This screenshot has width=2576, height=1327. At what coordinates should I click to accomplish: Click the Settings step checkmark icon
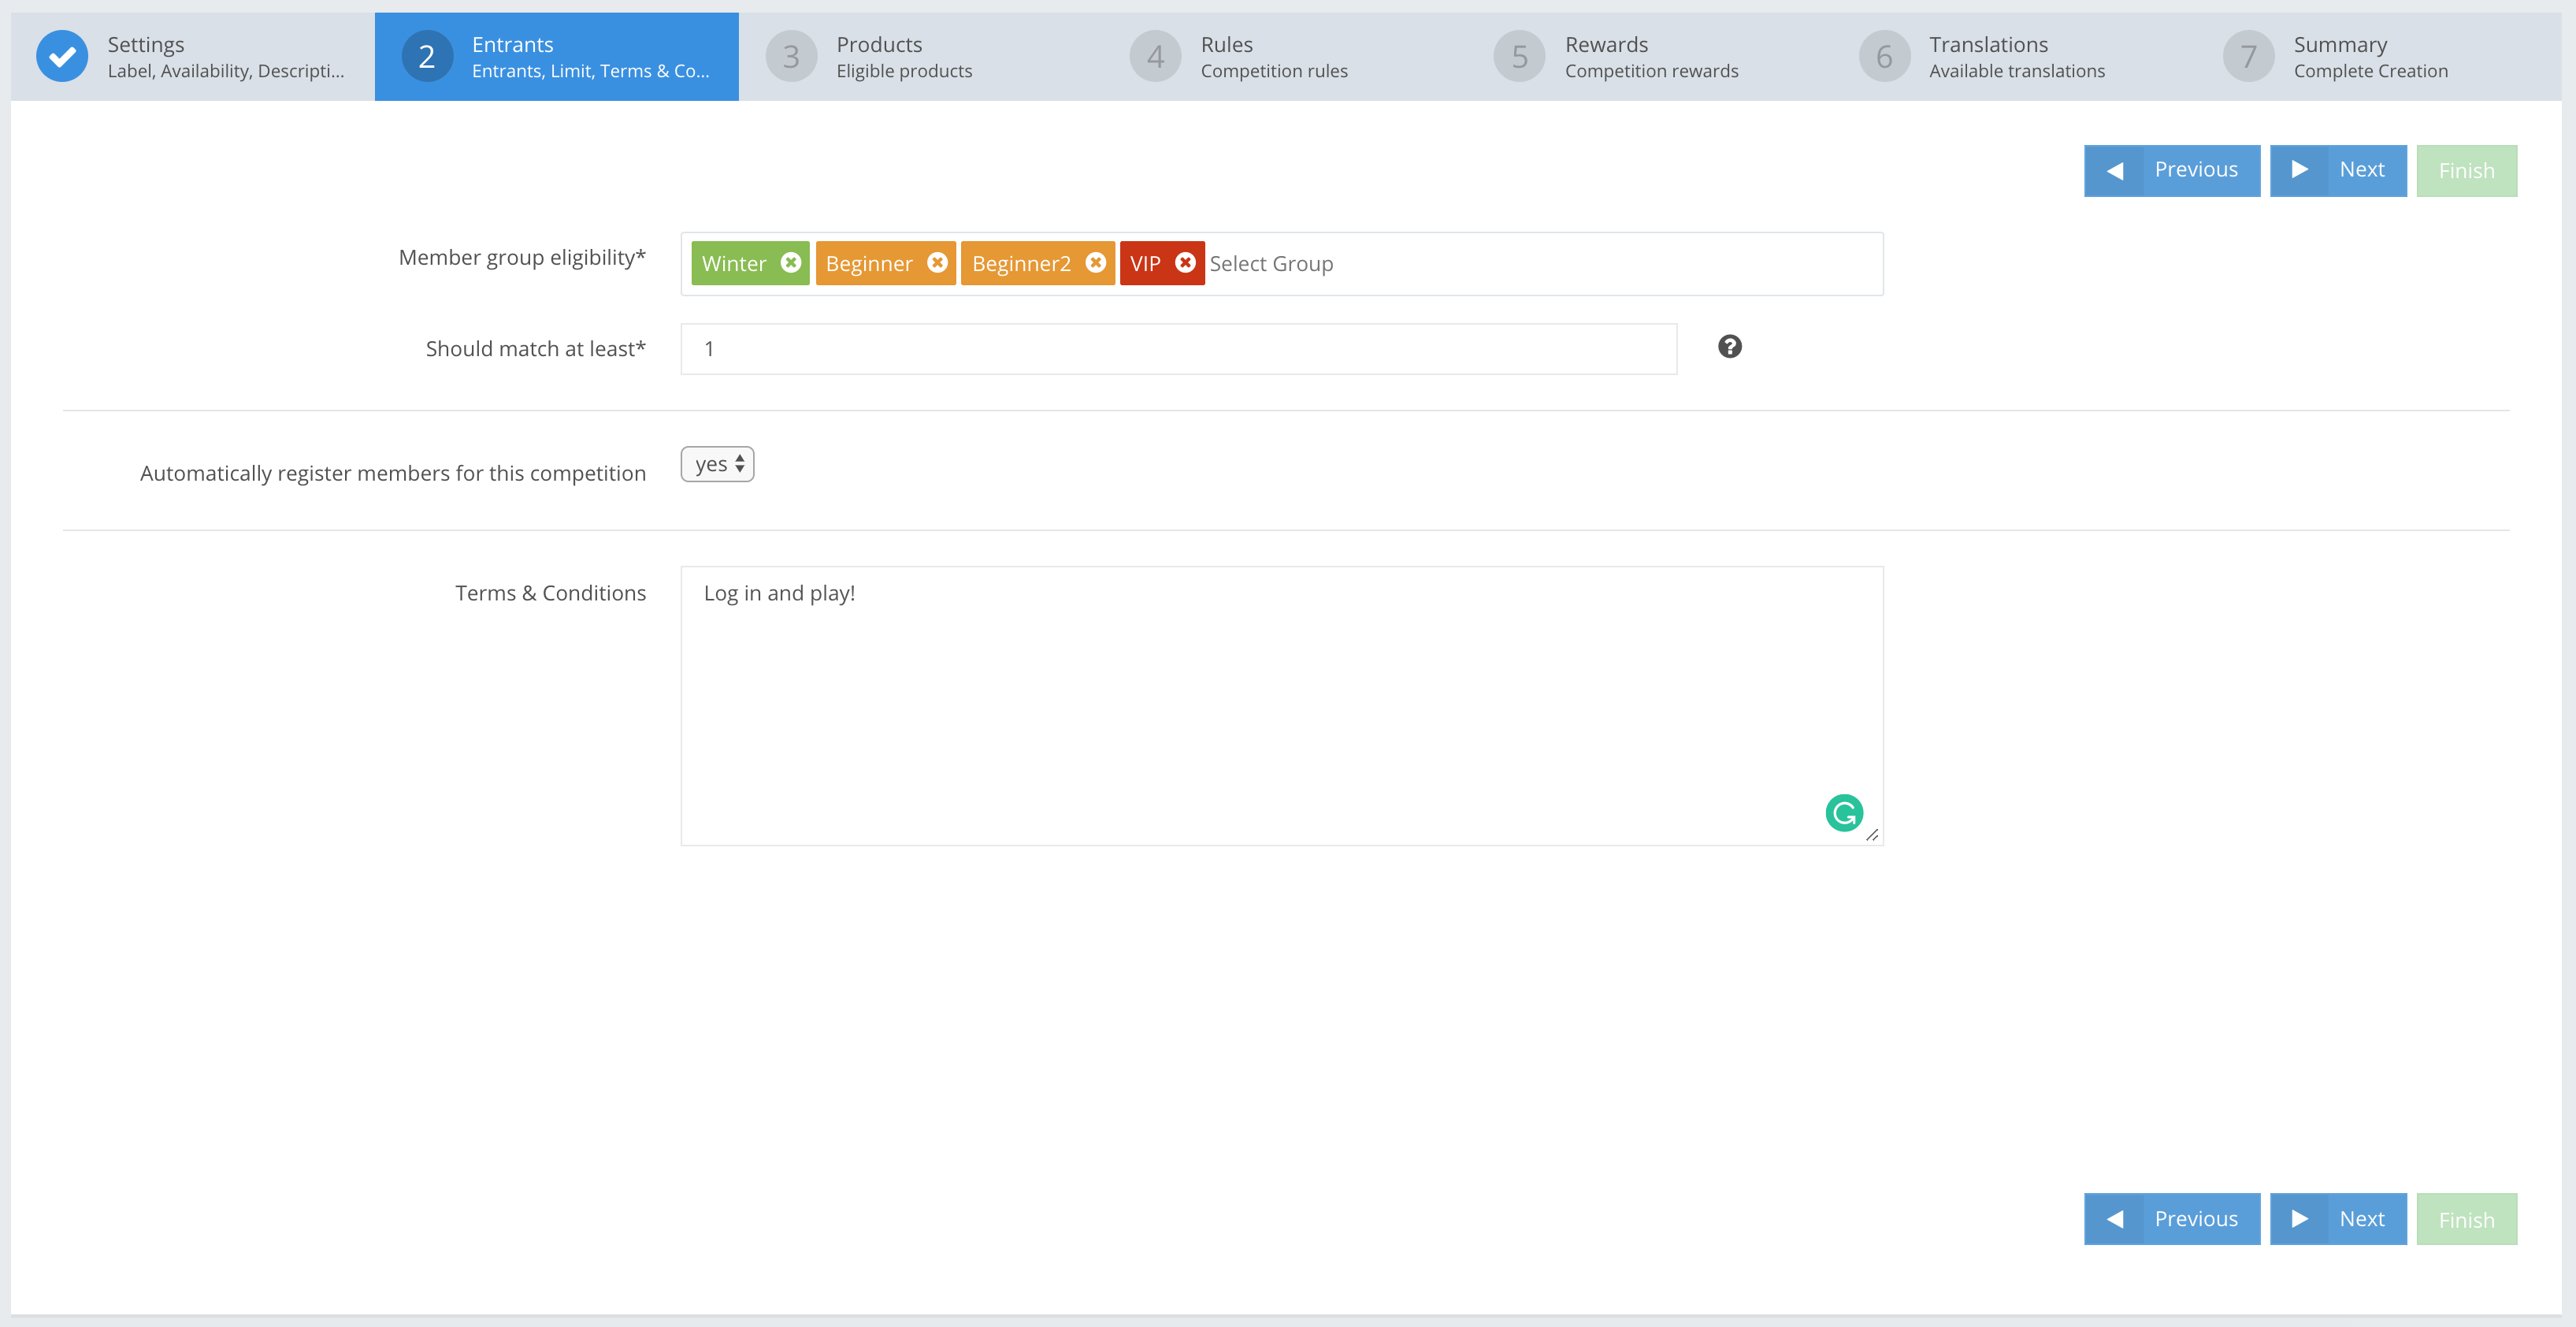tap(62, 57)
